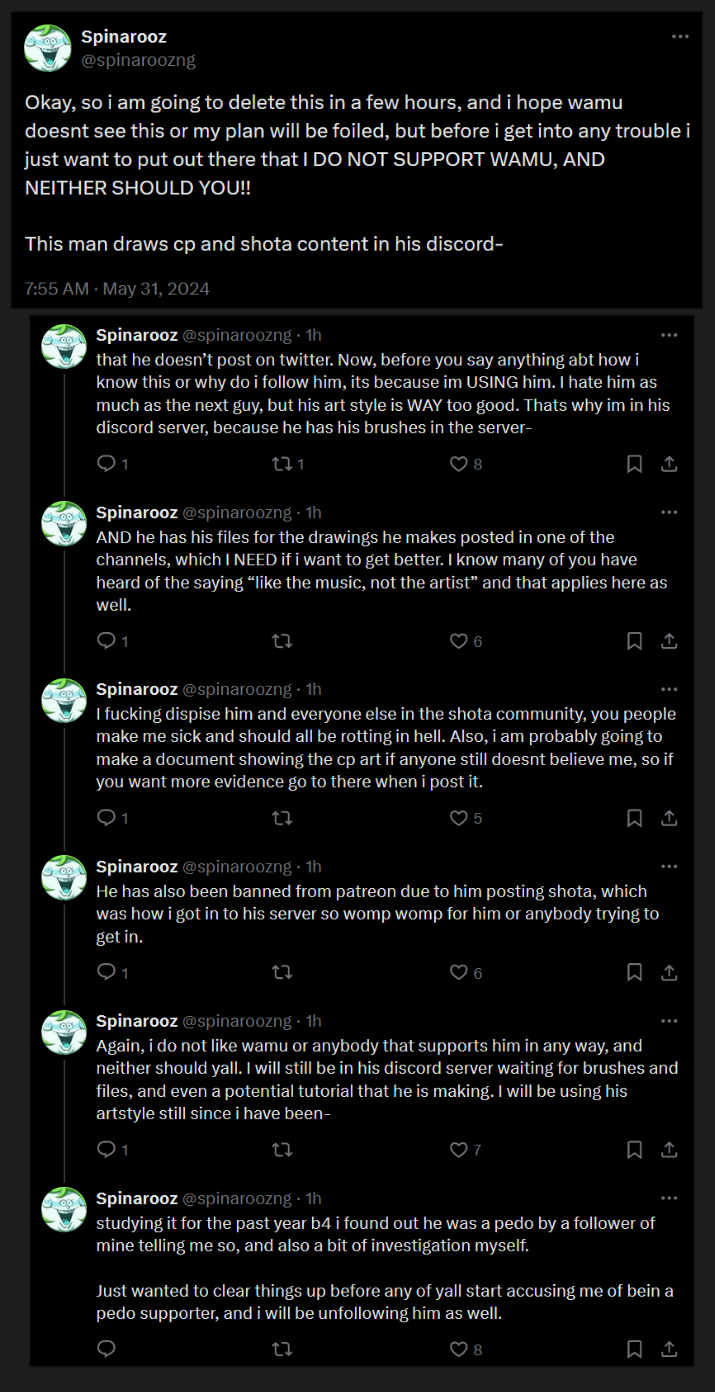Reply to the "rotting in hell" reply
The height and width of the screenshot is (1392, 715).
pos(107,818)
